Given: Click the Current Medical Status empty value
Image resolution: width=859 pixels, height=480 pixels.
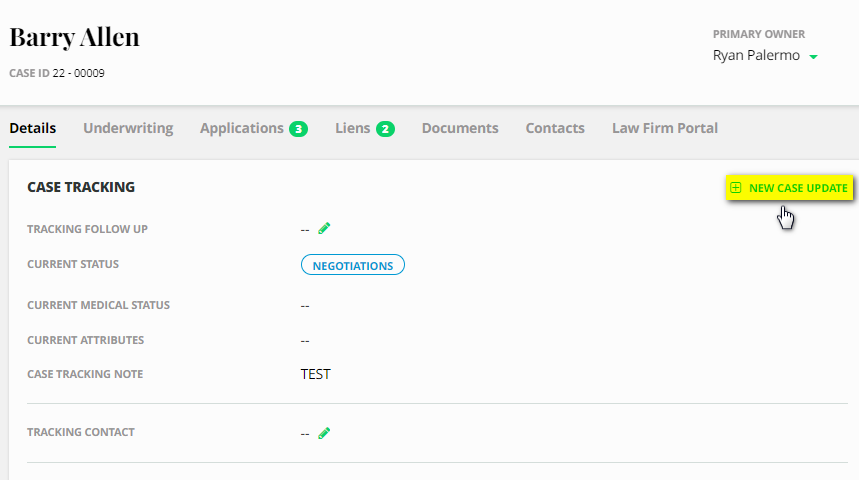Looking at the screenshot, I should [305, 305].
